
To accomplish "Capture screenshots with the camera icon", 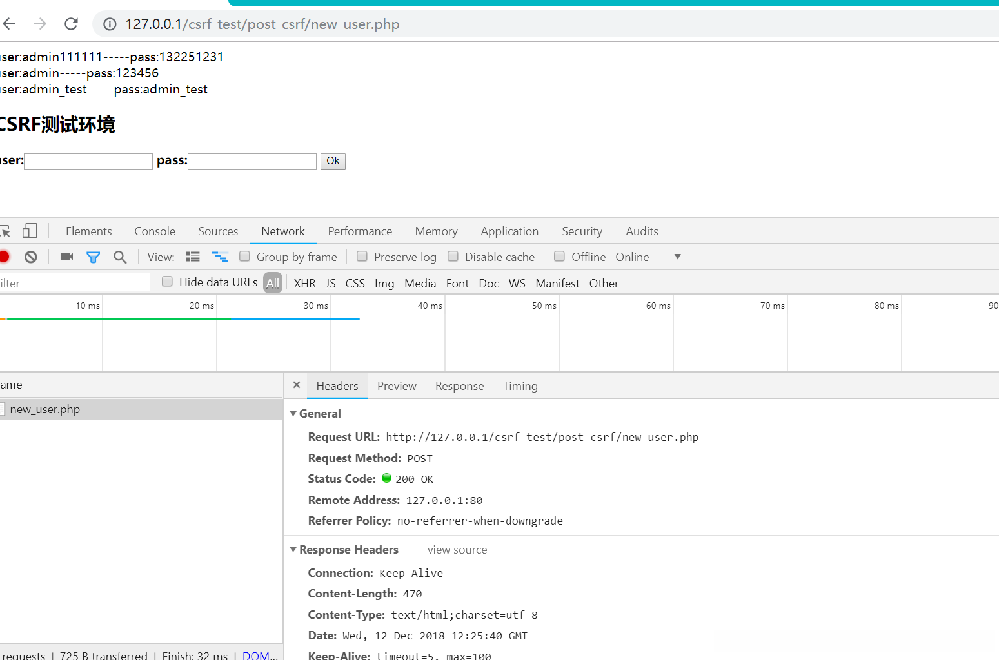I will 67,257.
